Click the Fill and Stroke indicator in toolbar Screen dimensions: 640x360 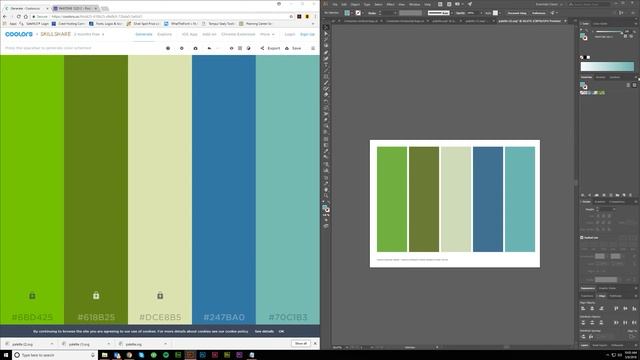click(x=326, y=209)
